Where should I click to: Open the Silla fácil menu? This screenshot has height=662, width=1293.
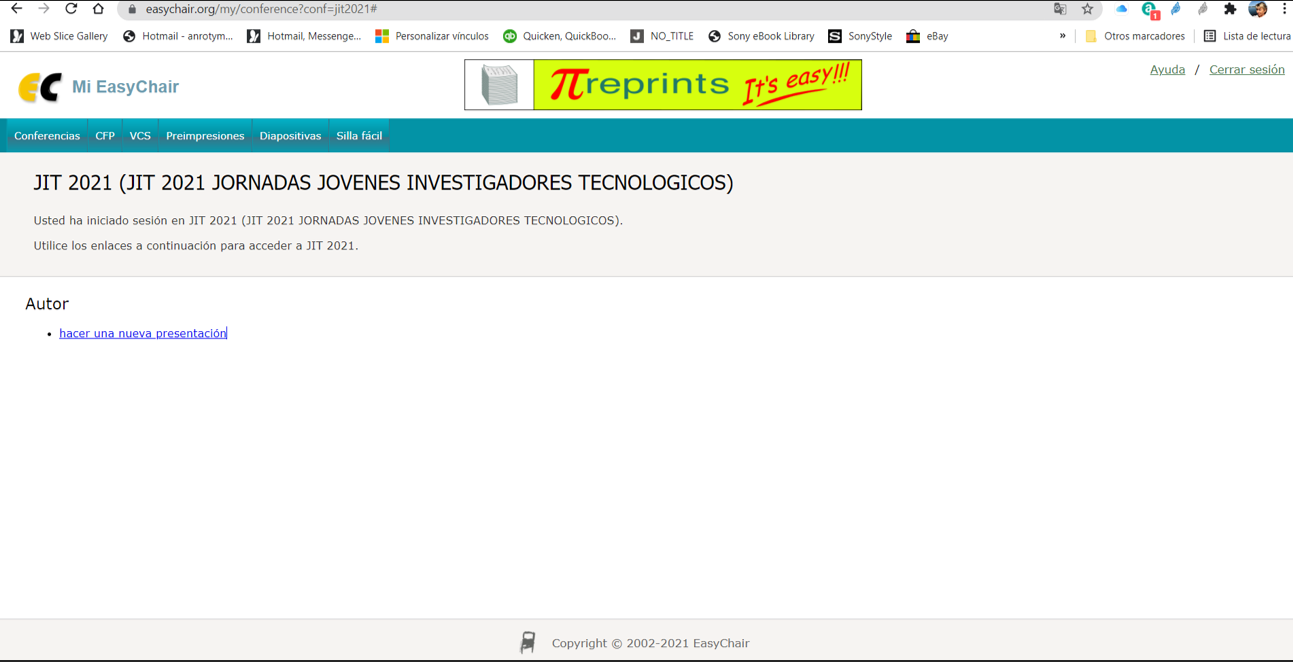coord(359,136)
